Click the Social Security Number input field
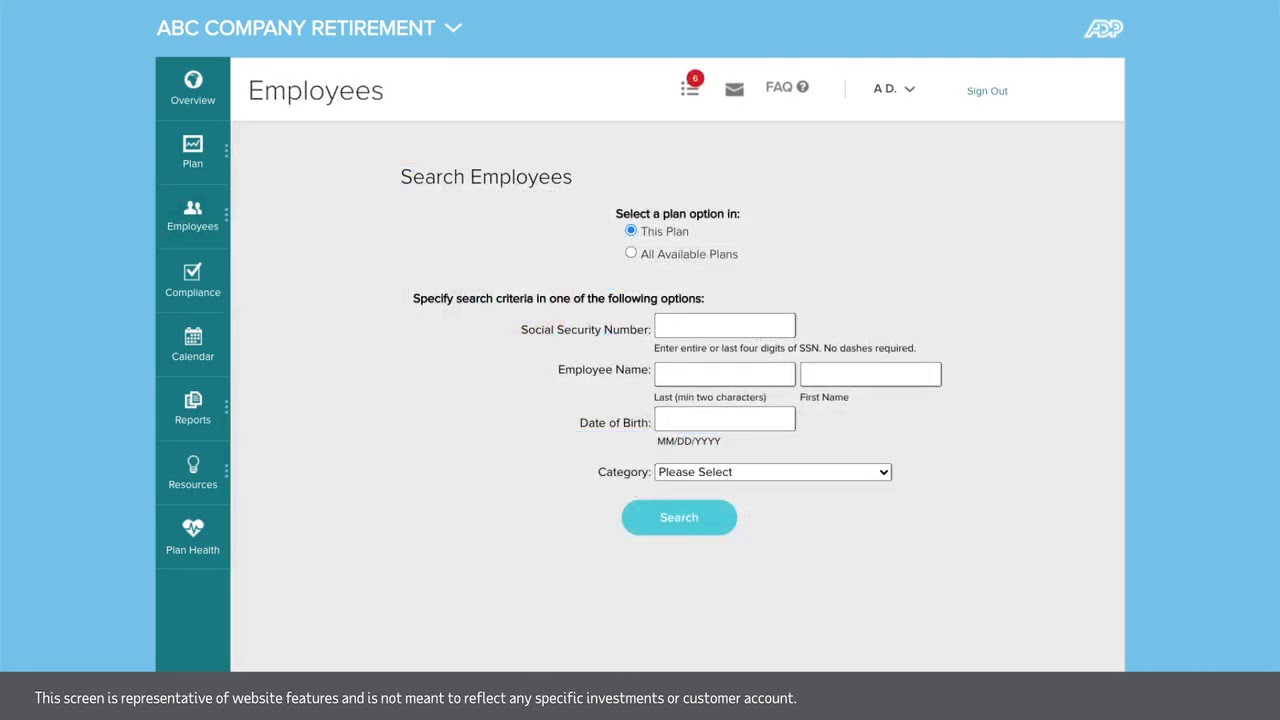Image resolution: width=1280 pixels, height=720 pixels. pos(725,326)
